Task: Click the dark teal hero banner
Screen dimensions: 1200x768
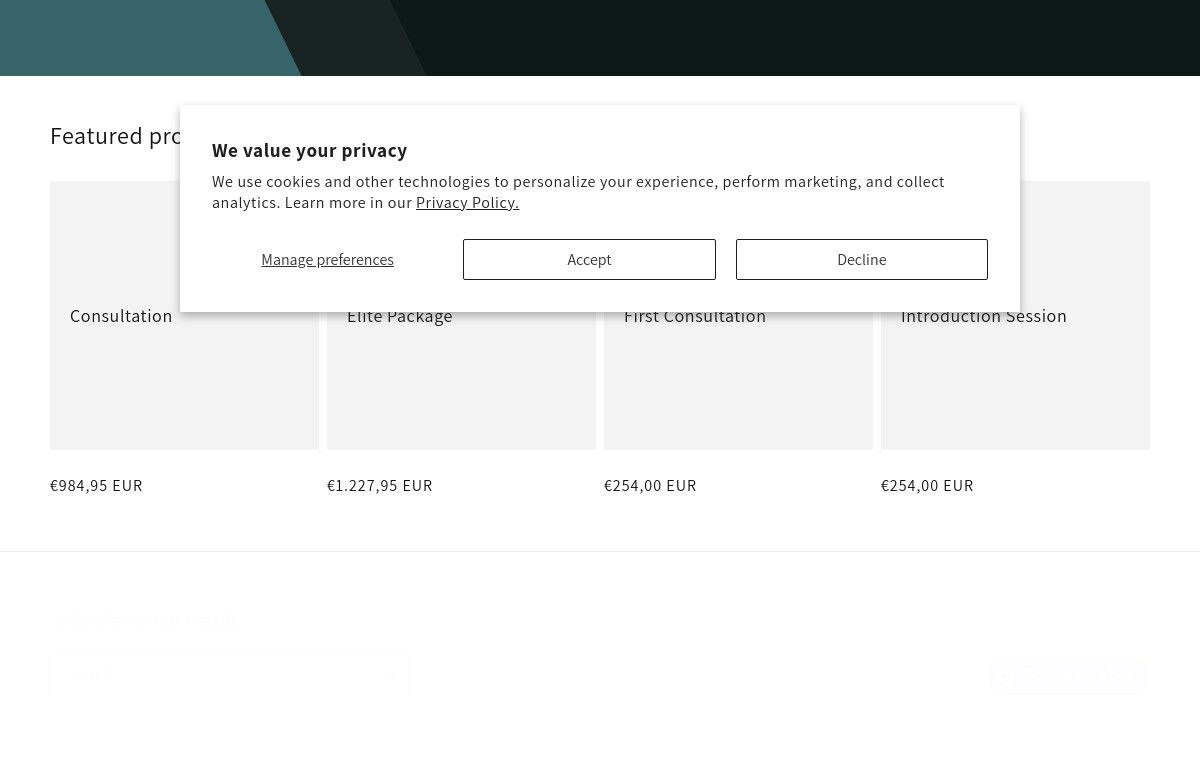Action: (600, 38)
